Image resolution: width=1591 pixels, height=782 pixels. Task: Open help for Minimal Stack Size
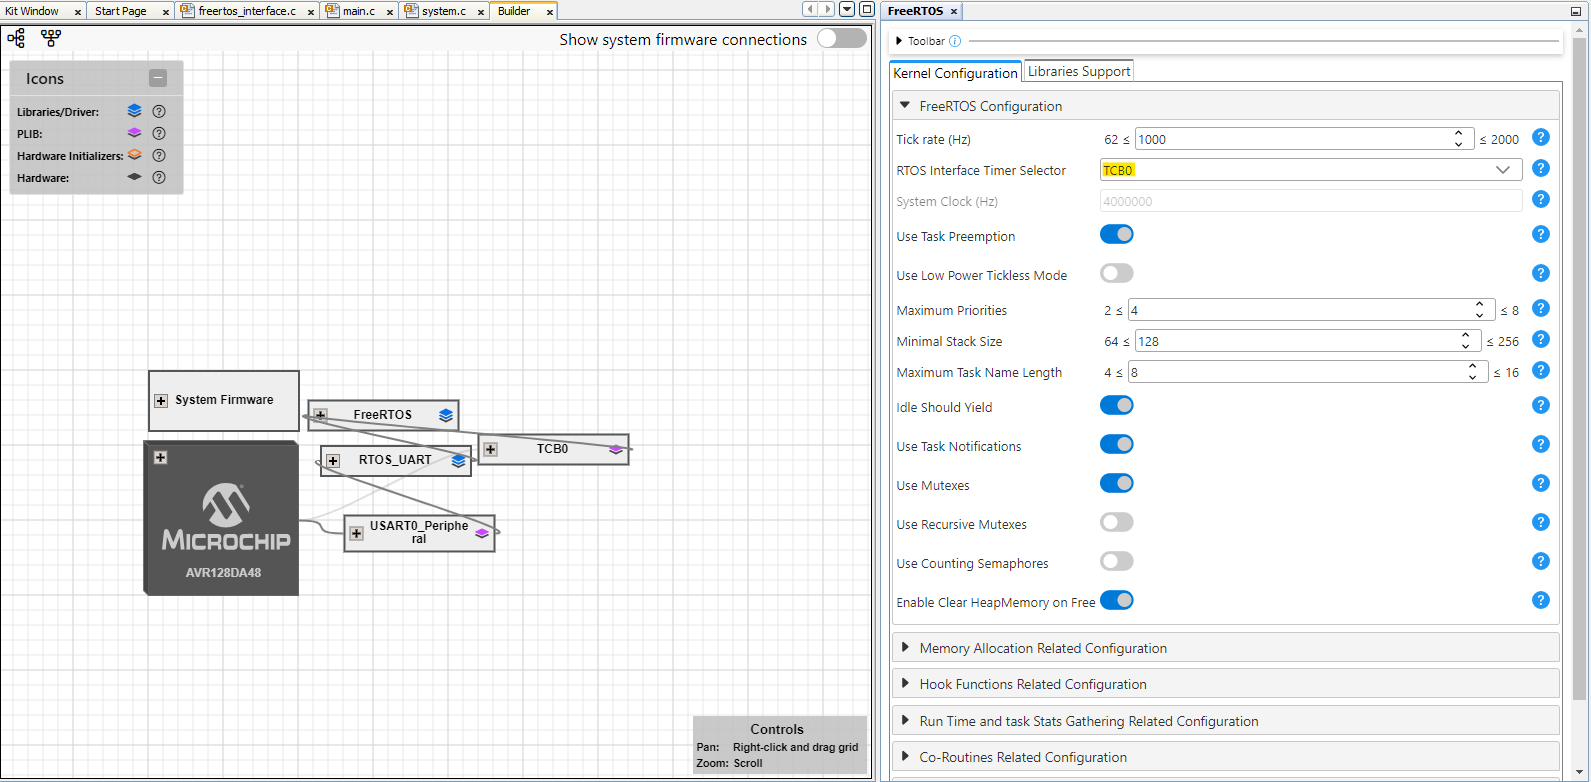point(1541,339)
